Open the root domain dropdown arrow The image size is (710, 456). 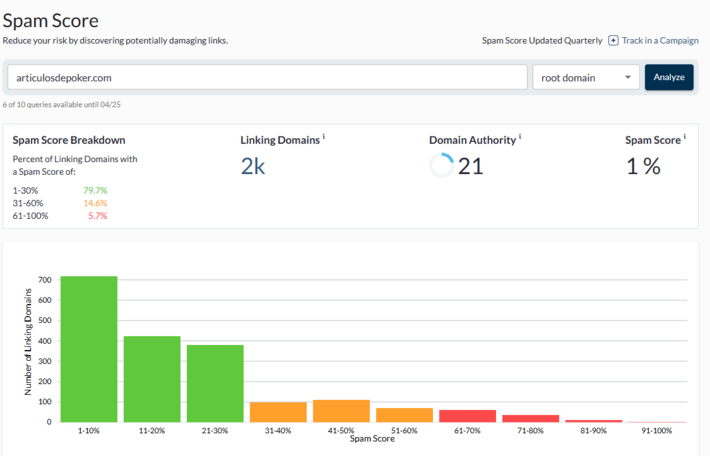(628, 77)
